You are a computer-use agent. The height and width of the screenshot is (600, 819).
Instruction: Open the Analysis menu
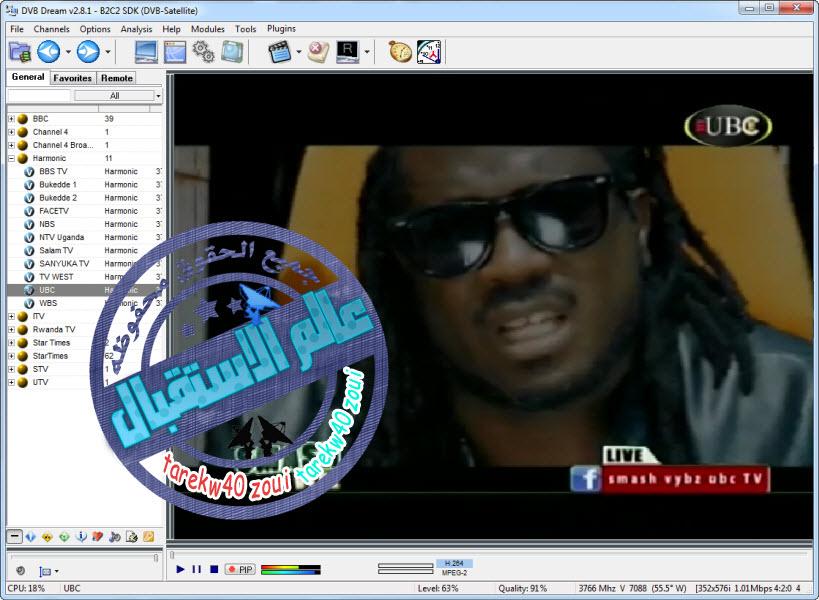pyautogui.click(x=136, y=29)
